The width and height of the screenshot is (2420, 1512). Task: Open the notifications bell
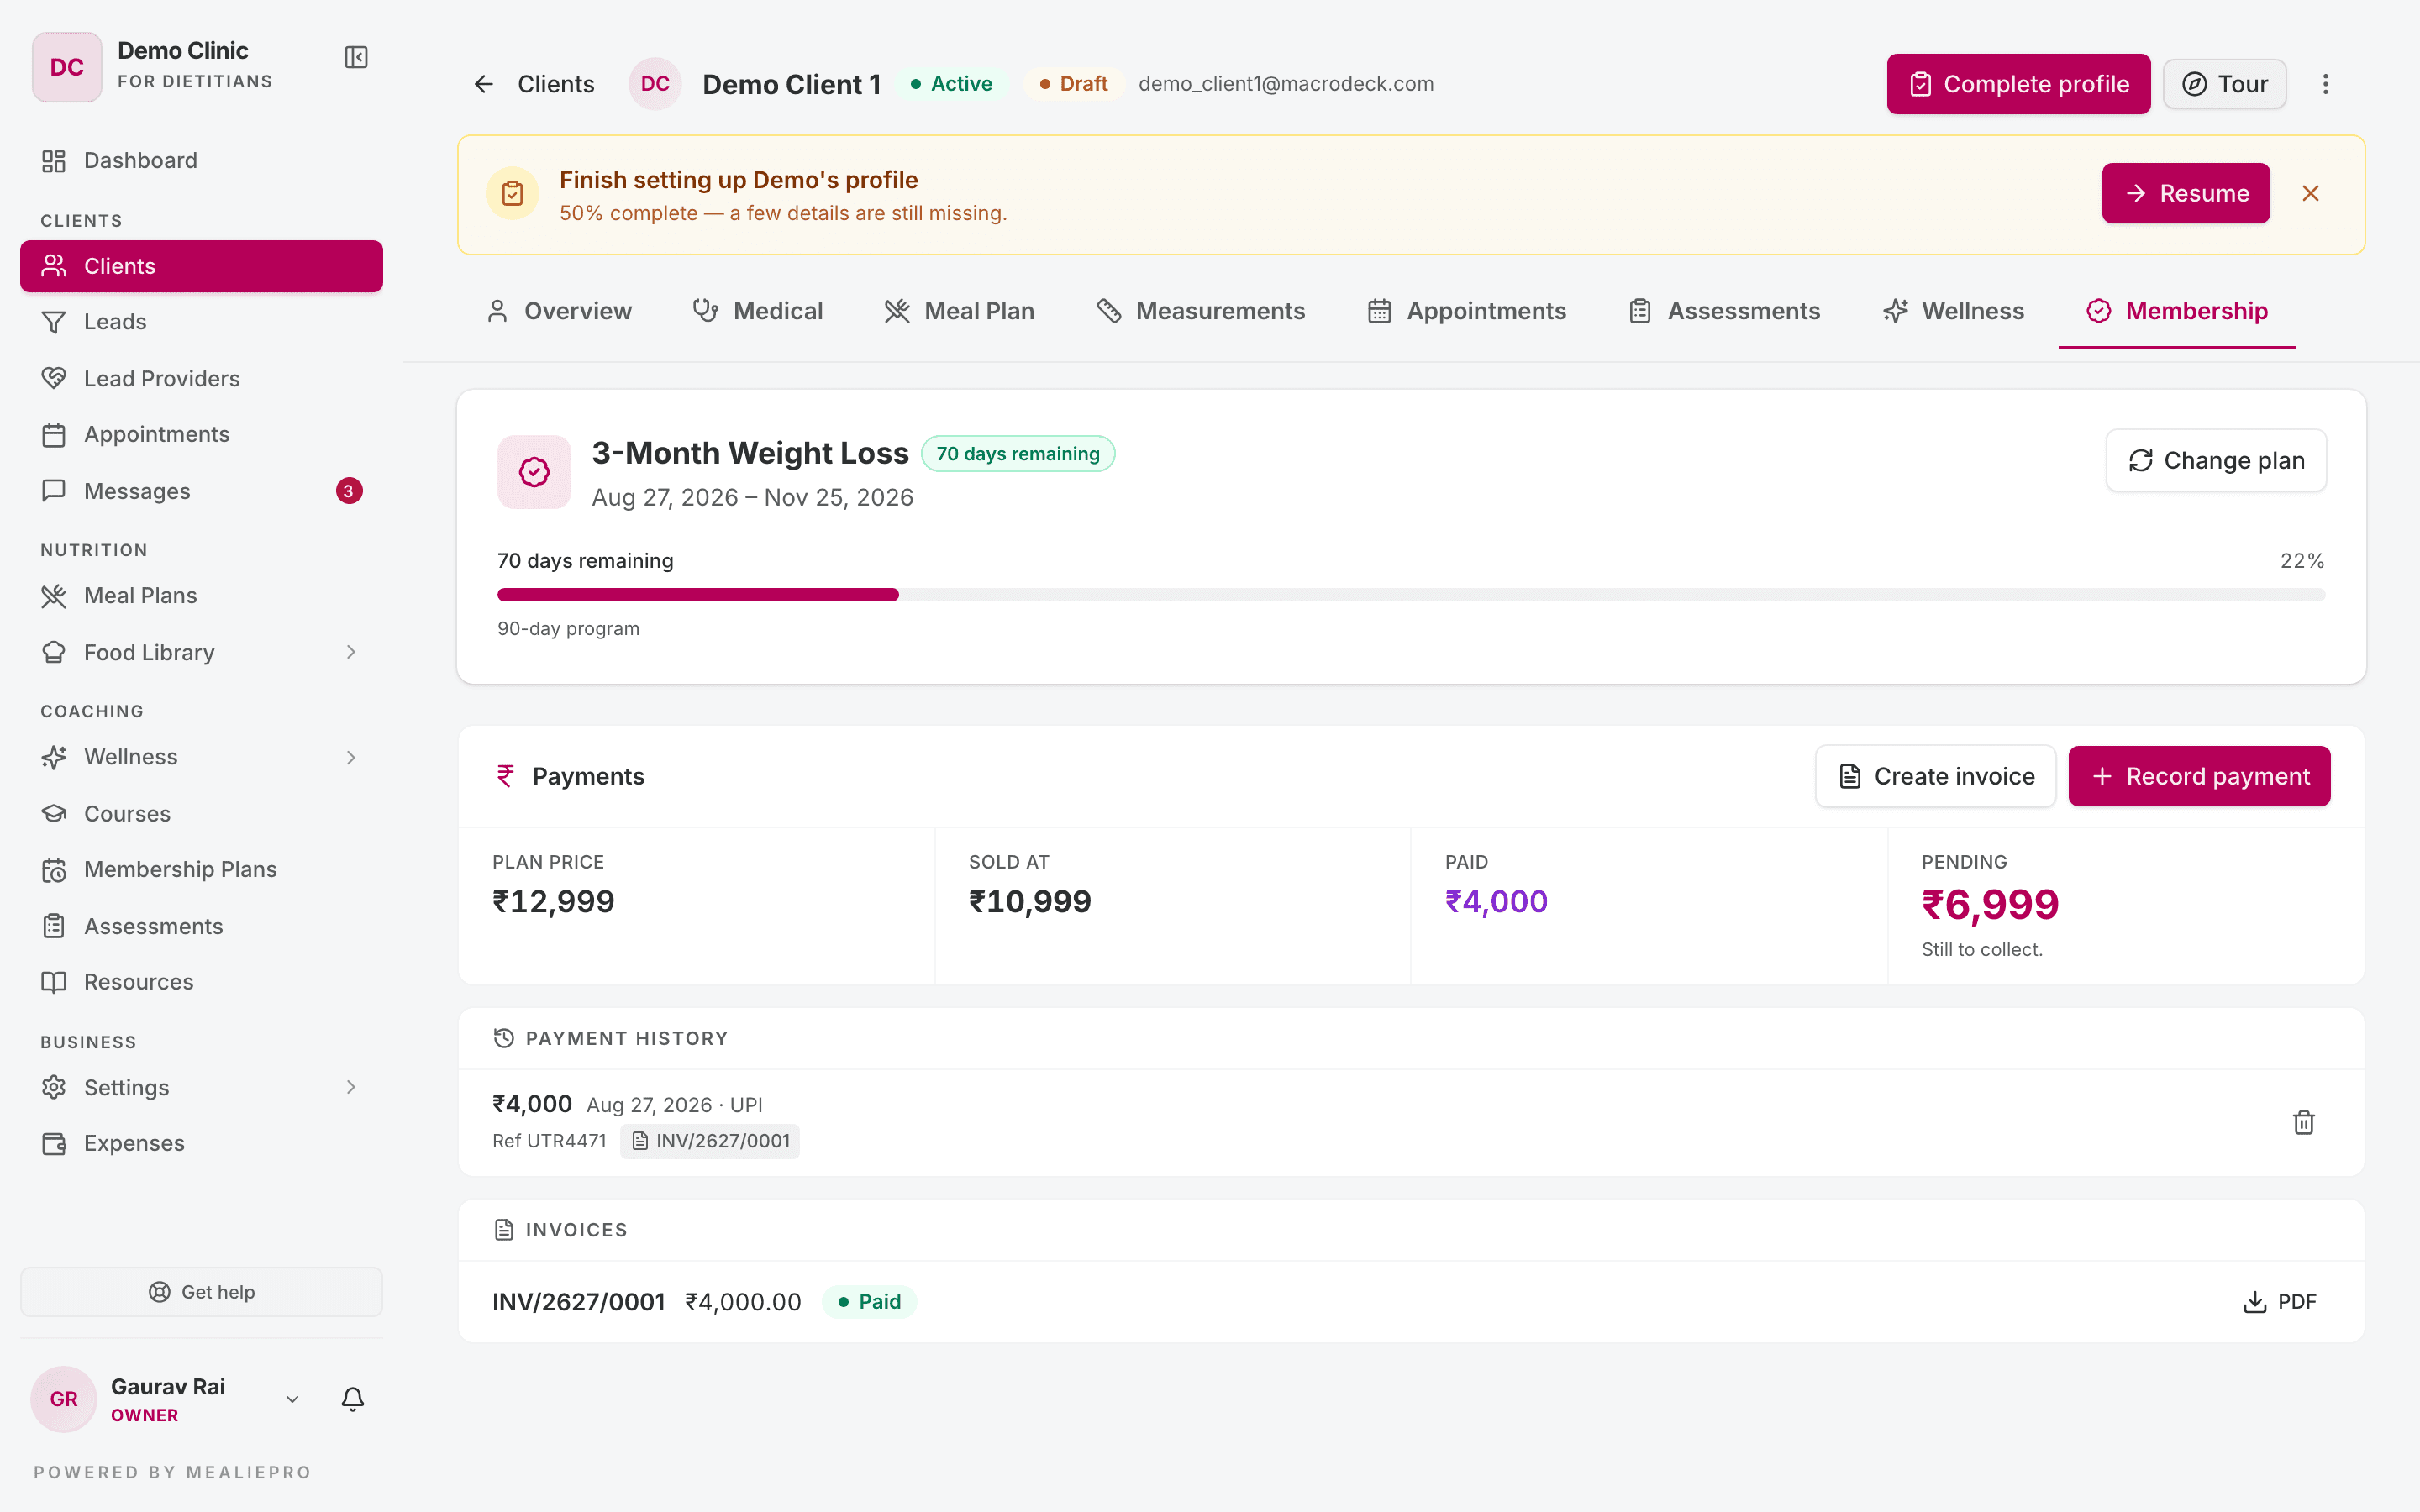[x=352, y=1398]
